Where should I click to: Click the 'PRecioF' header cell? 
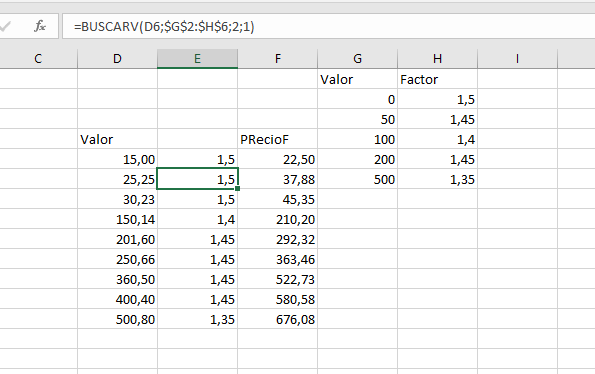(277, 139)
